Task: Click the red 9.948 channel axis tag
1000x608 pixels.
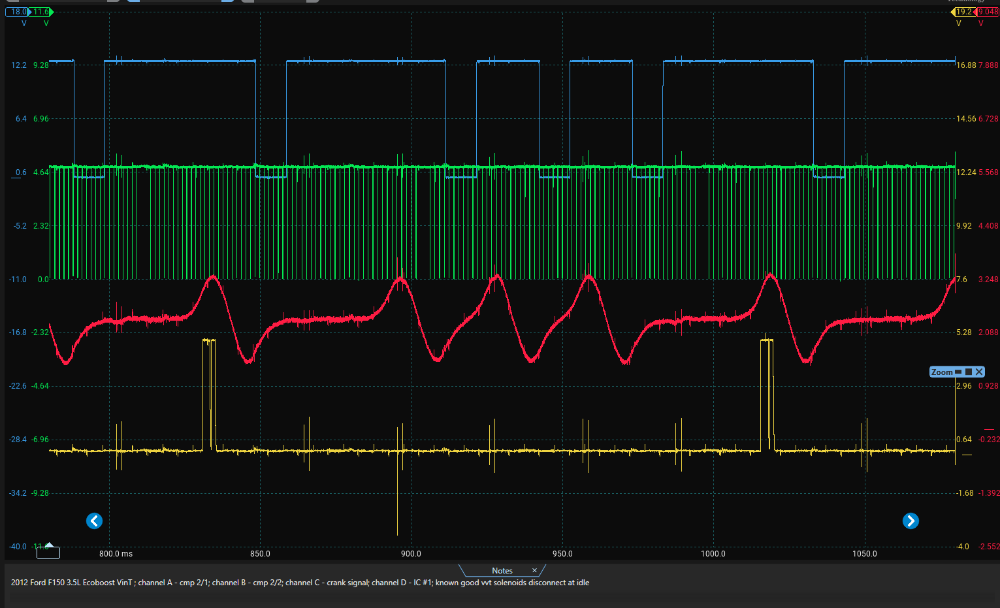Action: click(x=987, y=11)
